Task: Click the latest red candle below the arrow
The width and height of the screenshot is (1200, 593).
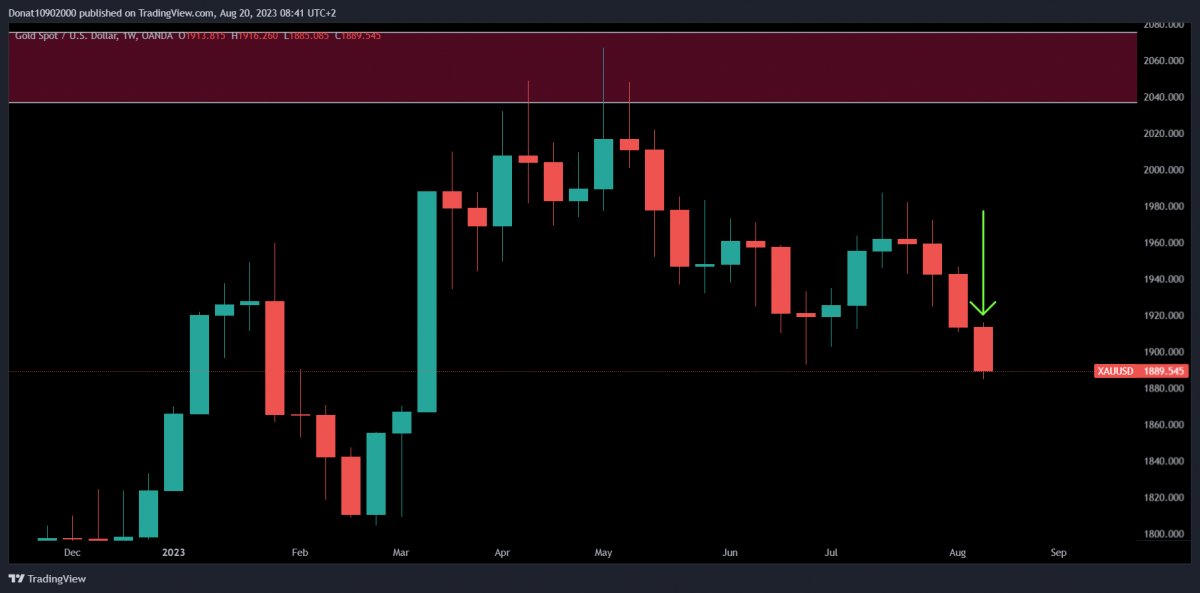Action: (x=984, y=349)
